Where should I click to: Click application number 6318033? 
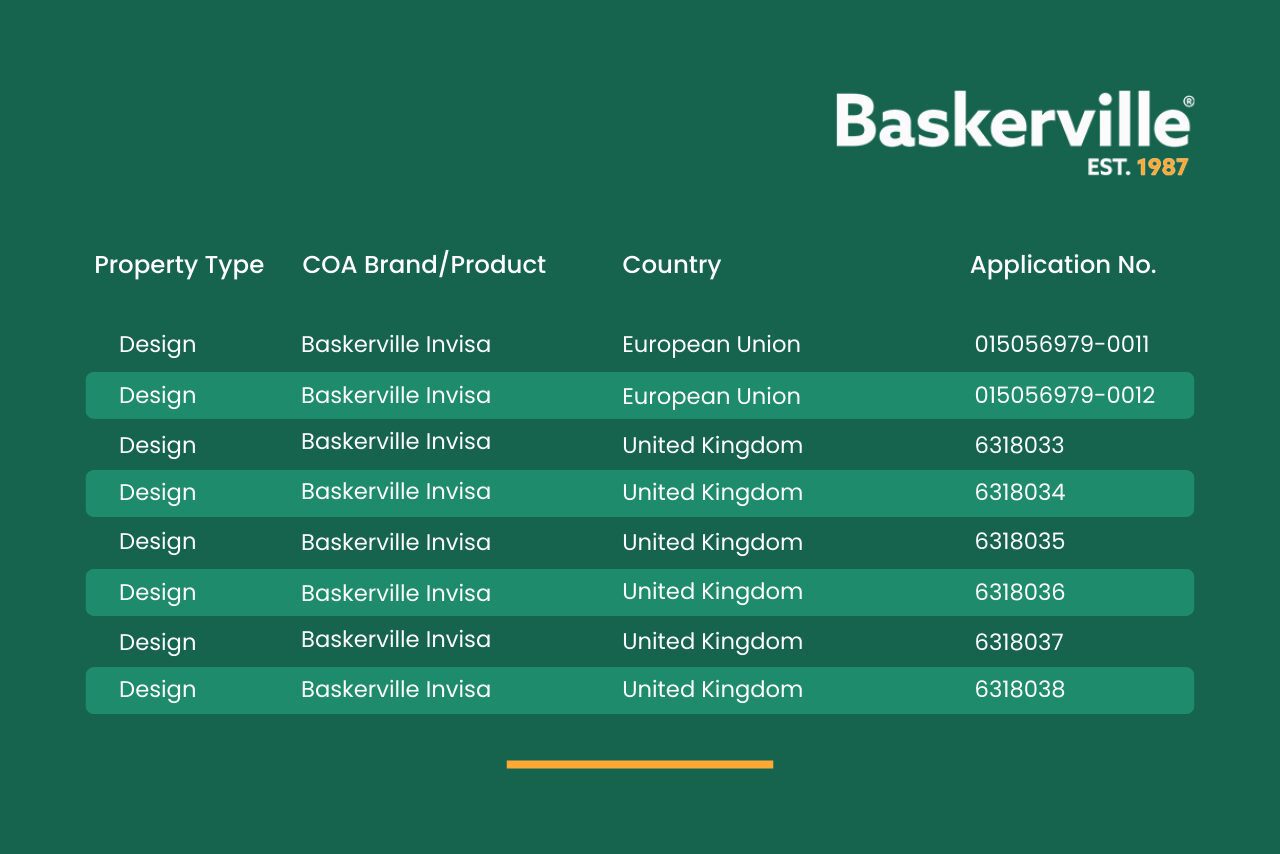point(1019,445)
